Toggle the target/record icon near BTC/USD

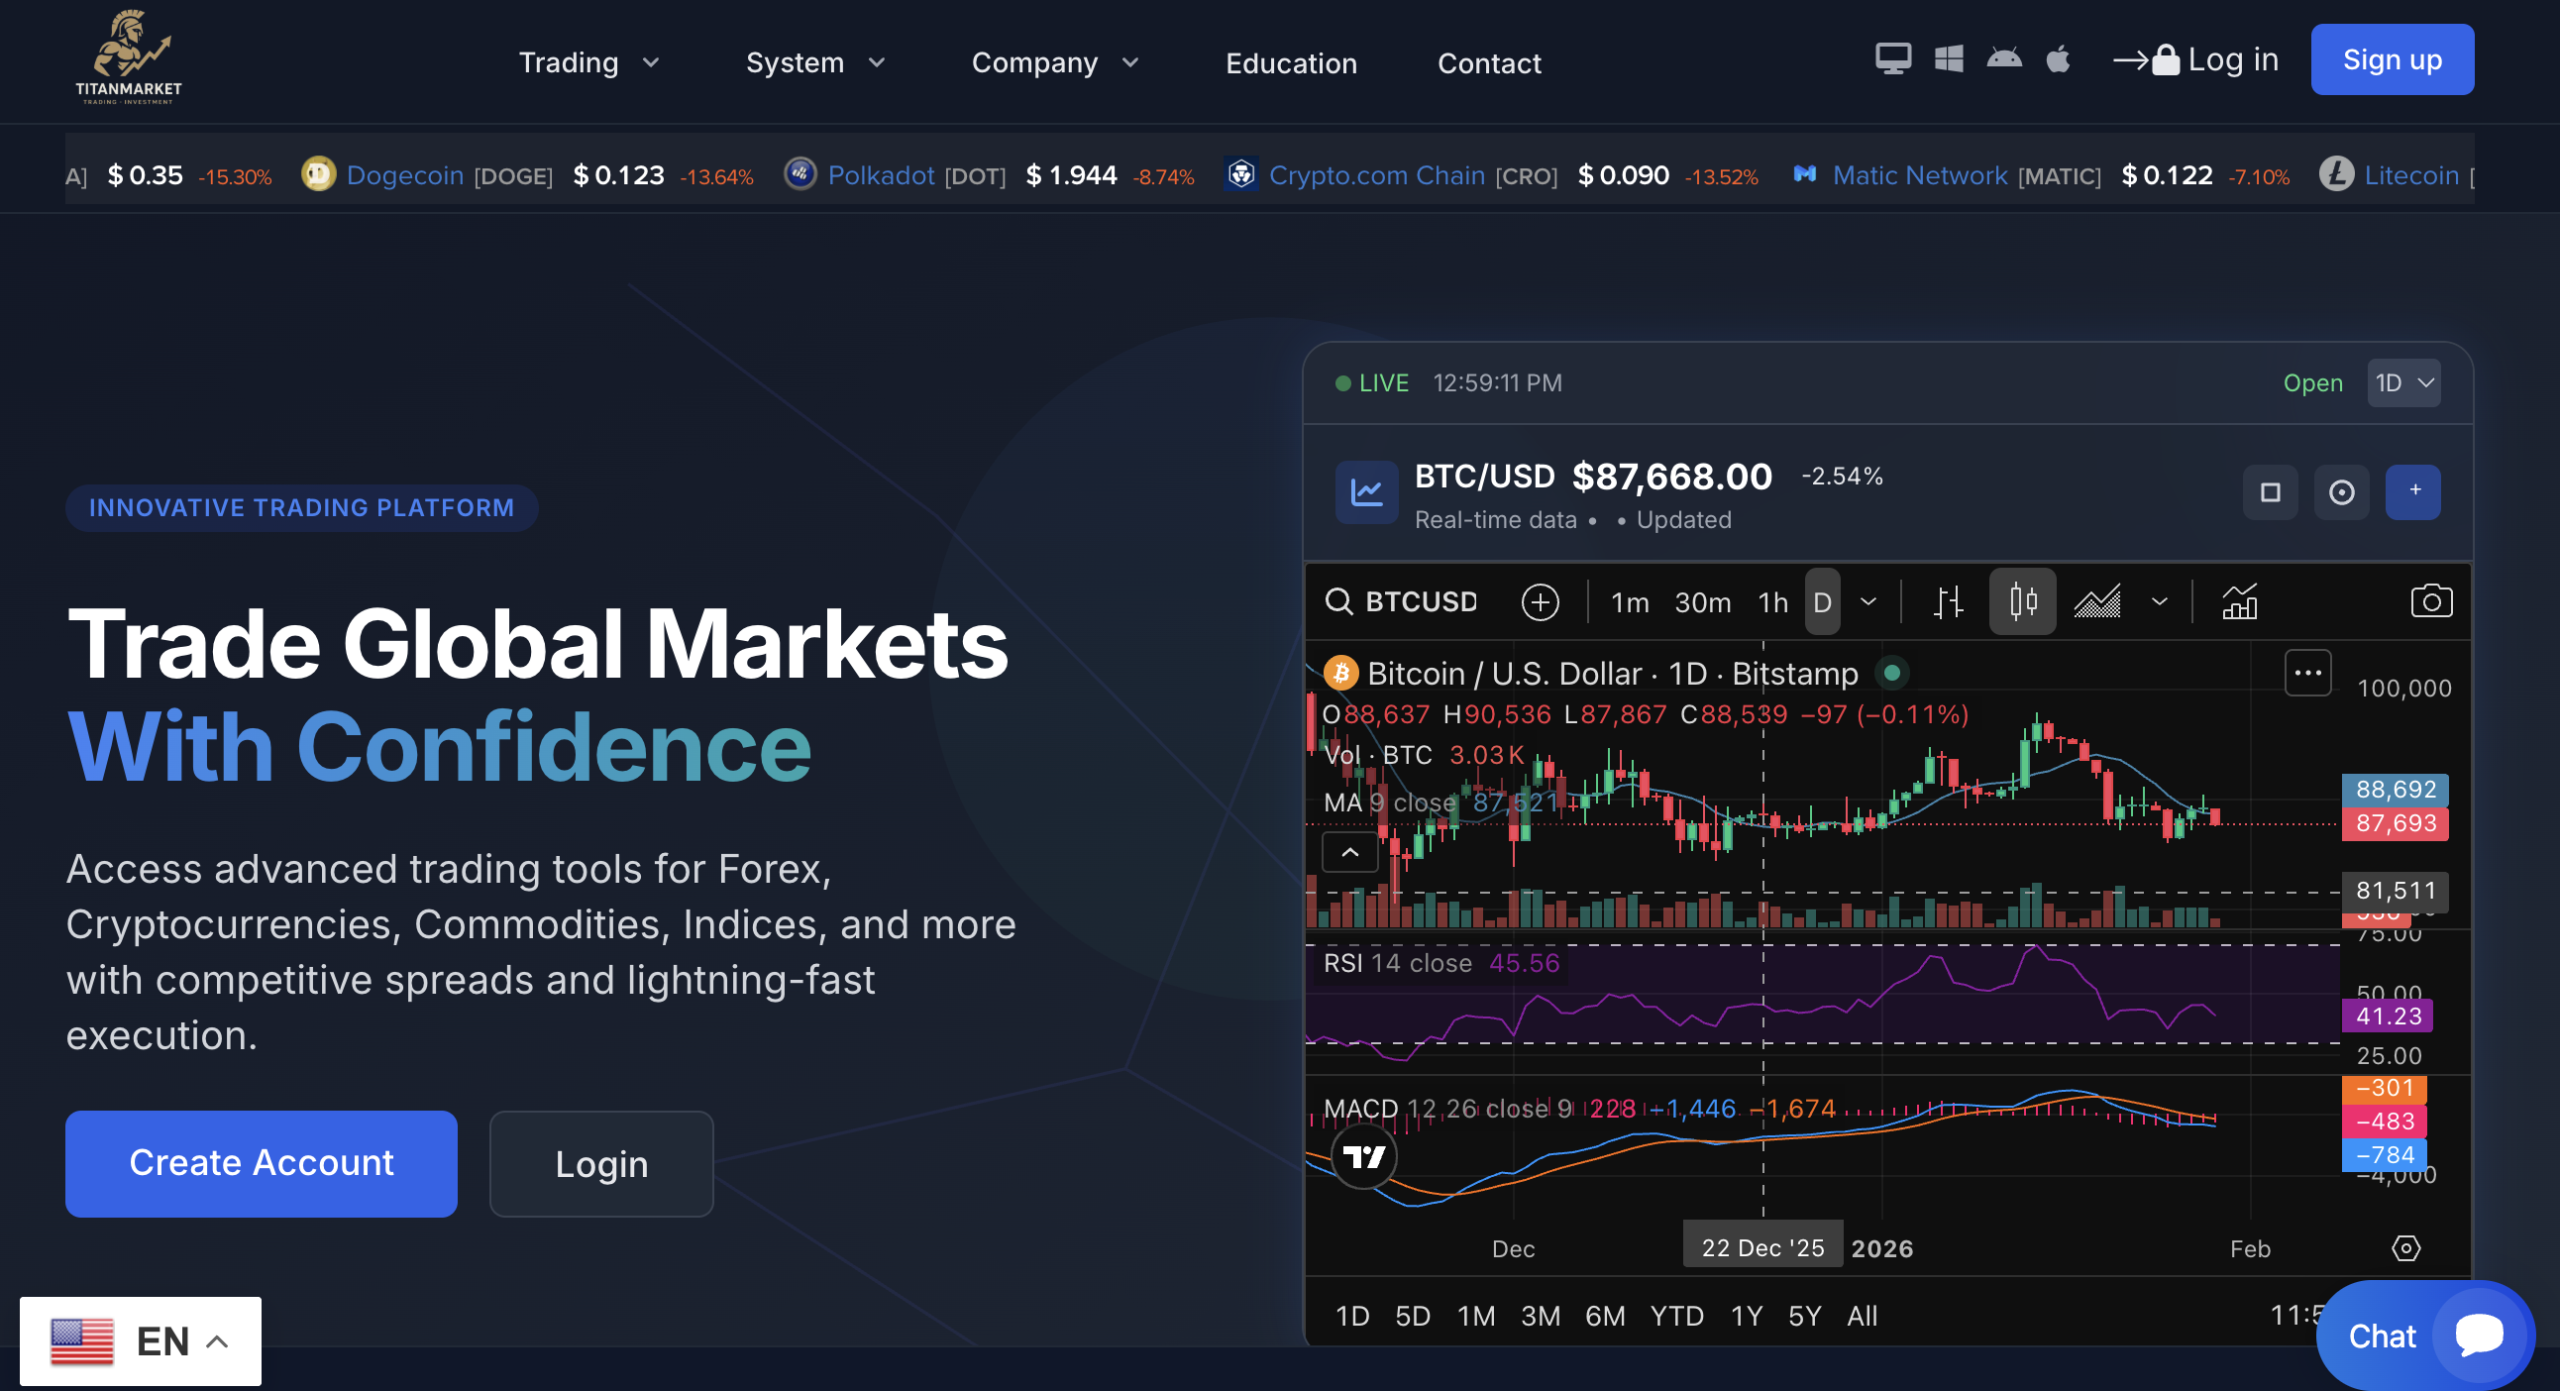tap(2341, 492)
